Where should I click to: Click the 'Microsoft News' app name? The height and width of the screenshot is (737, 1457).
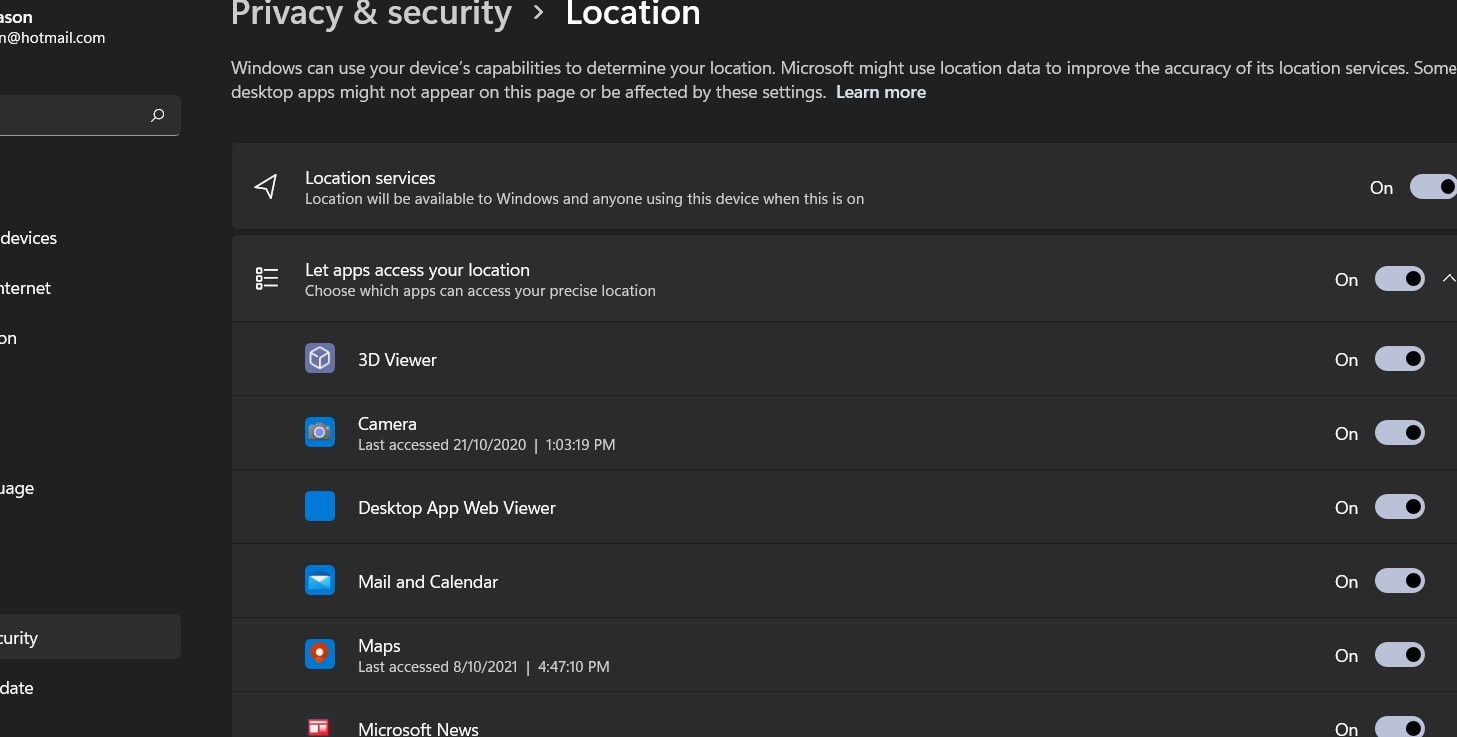tap(418, 729)
